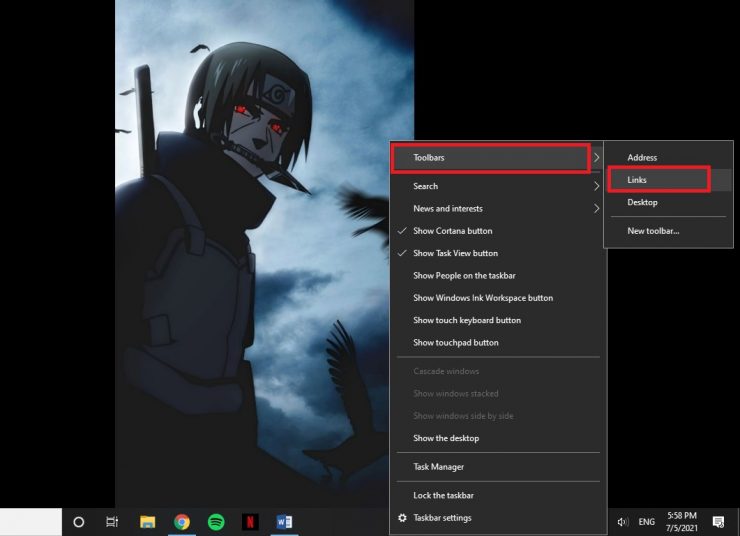Open the notification Action Center icon
Image resolution: width=740 pixels, height=536 pixels.
(x=718, y=522)
